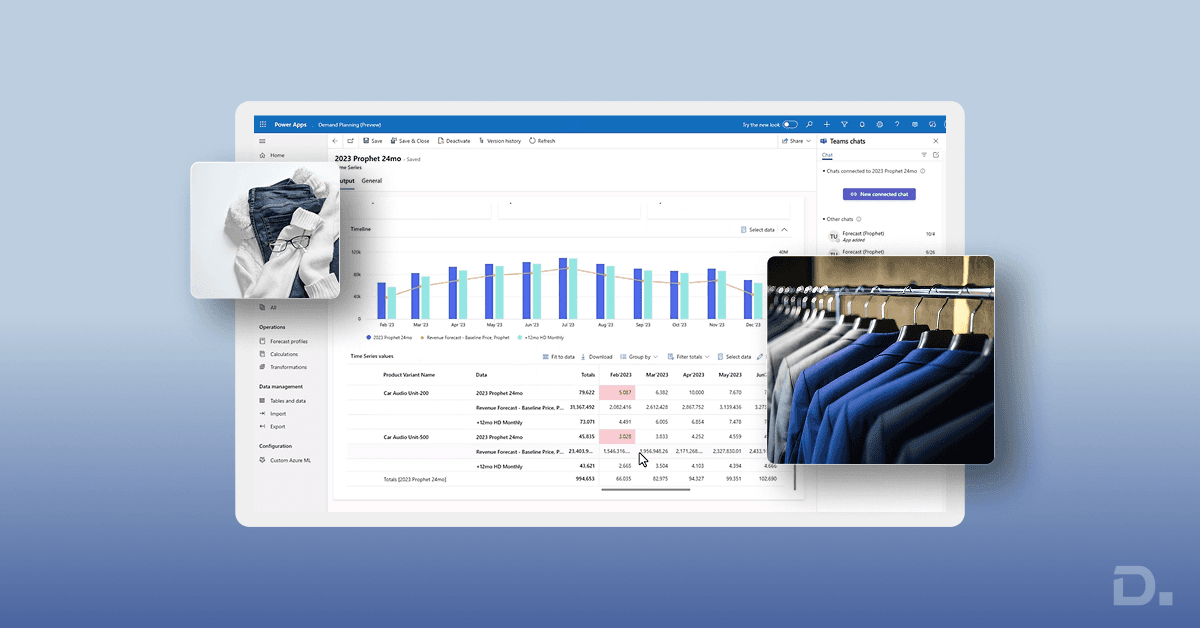Click the Fit to data button

[x=558, y=356]
